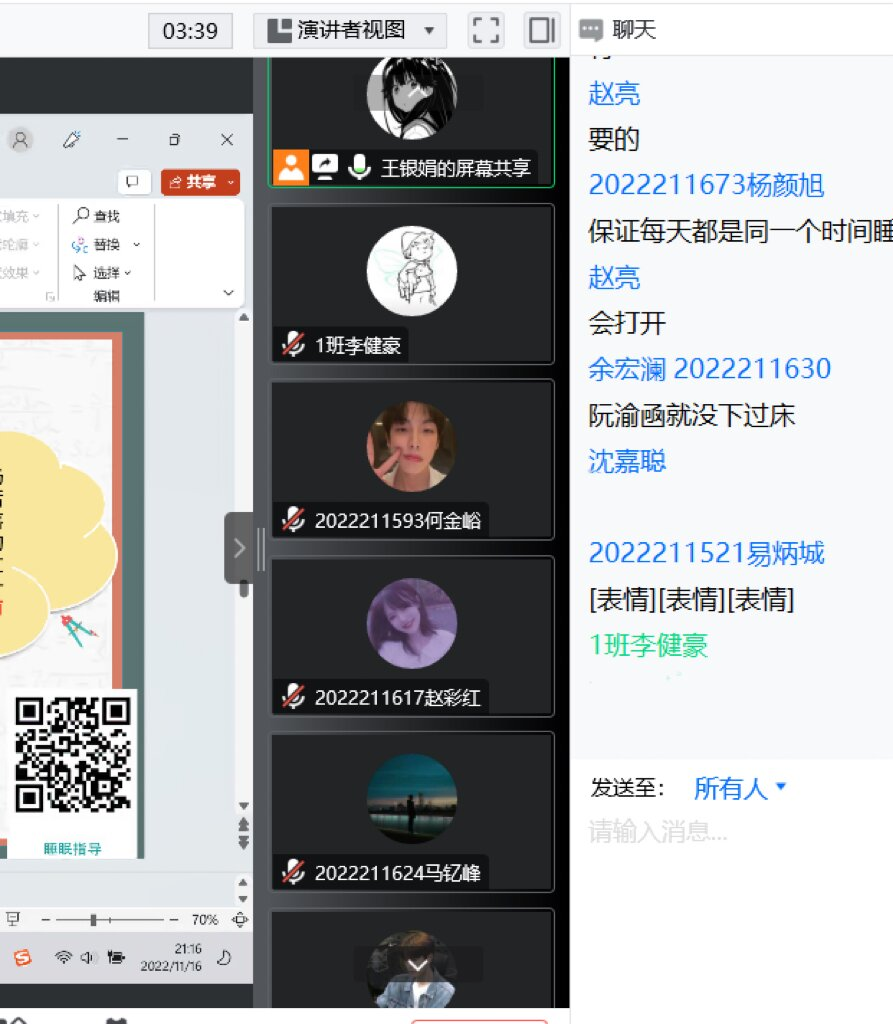Click muted mic icon for 2022211593何金峪
This screenshot has height=1024, width=893.
293,521
